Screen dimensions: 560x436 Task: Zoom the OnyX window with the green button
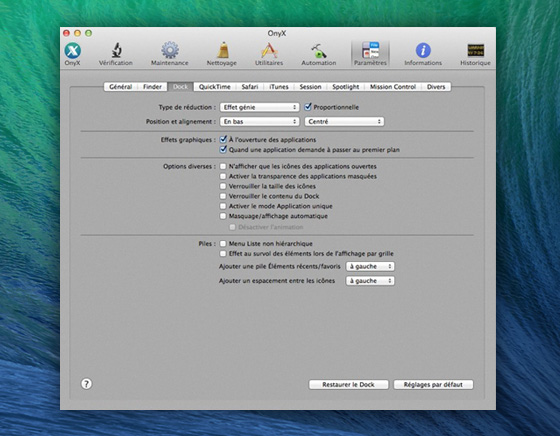pyautogui.click(x=89, y=33)
